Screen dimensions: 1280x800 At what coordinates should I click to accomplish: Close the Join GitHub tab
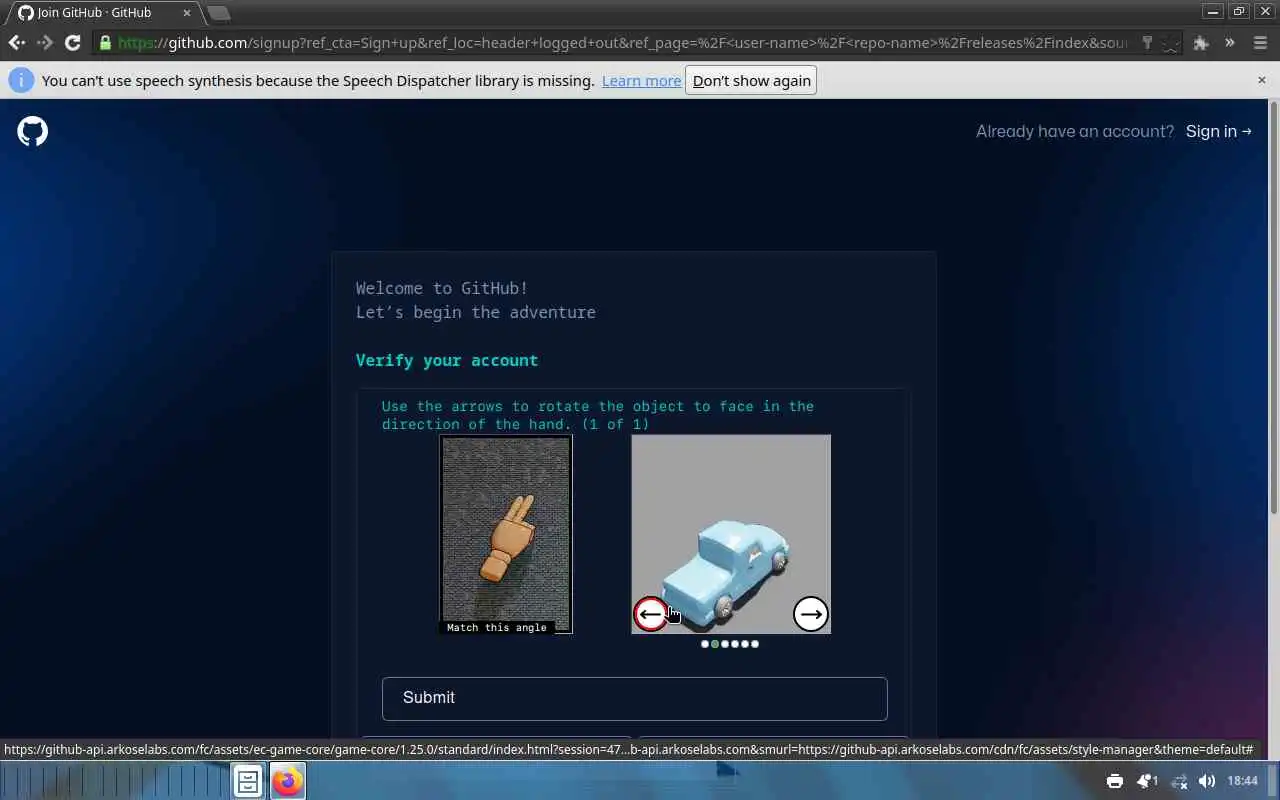pos(187,13)
